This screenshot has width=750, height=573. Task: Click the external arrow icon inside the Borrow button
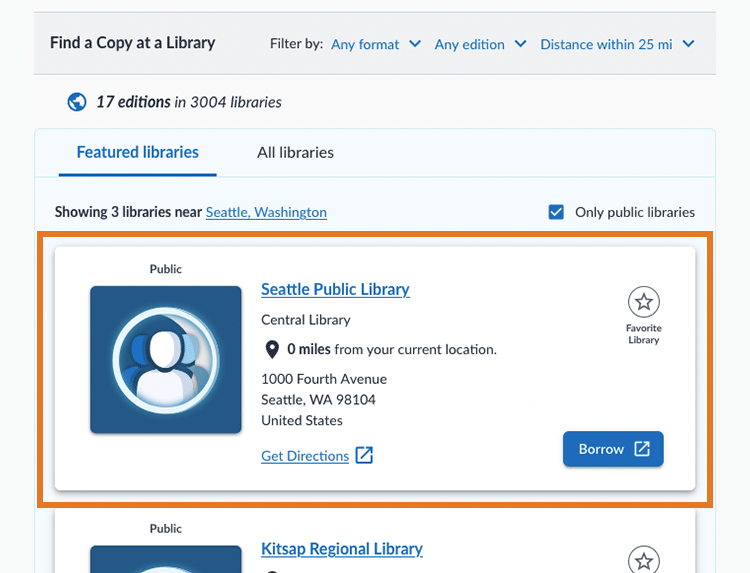click(642, 449)
